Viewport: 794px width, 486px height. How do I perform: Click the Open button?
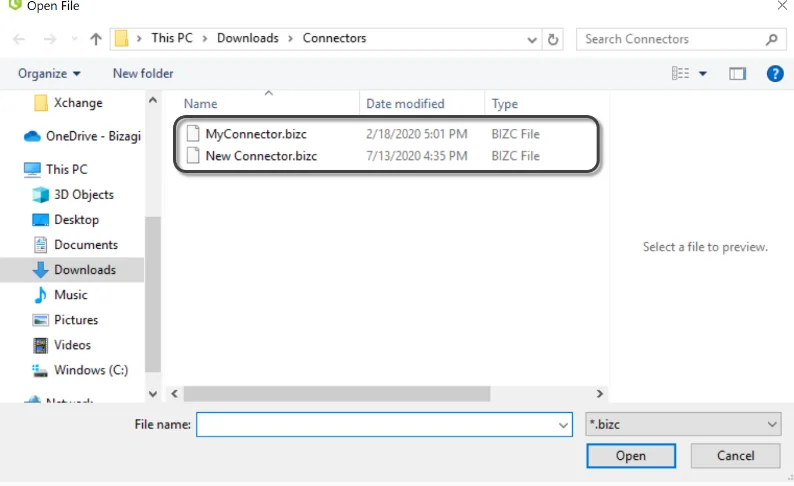tap(631, 456)
